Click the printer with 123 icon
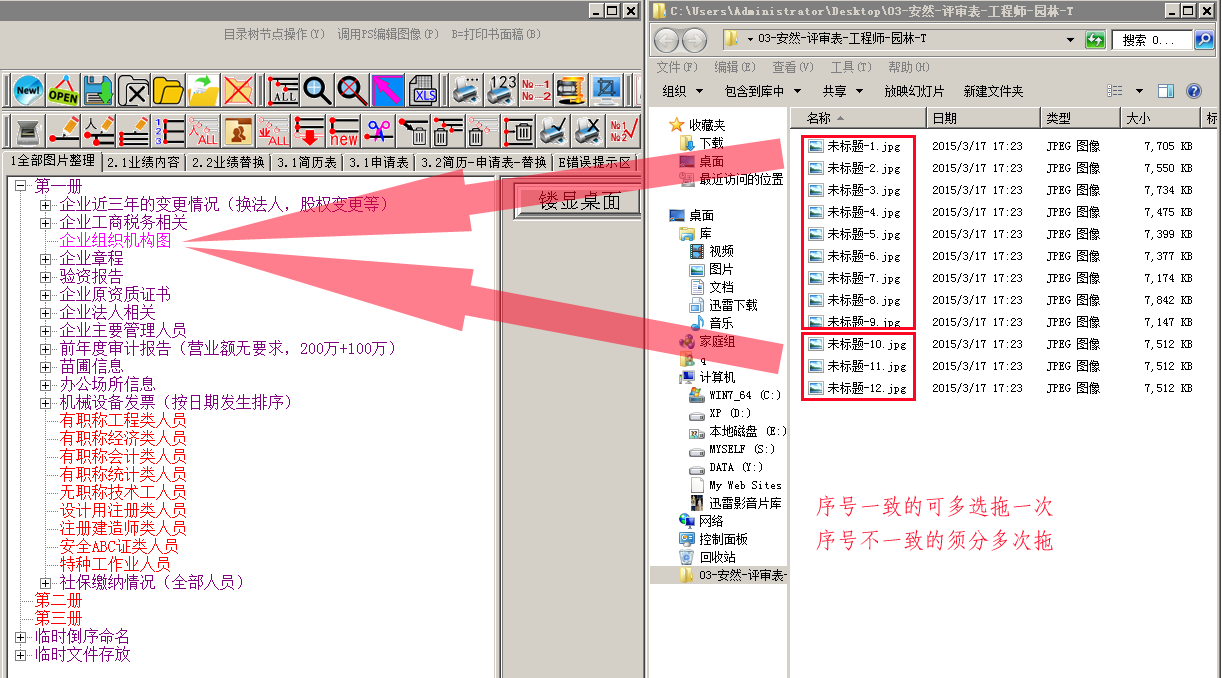1222x678 pixels. (501, 91)
